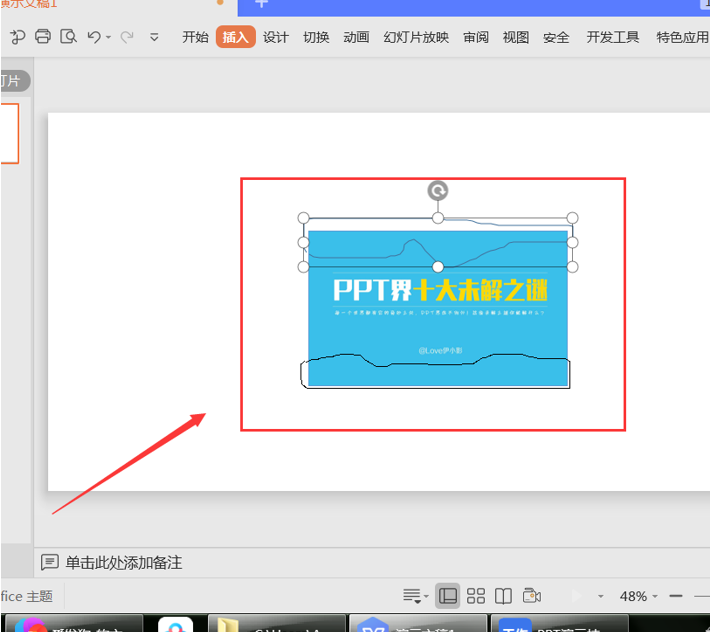Open the folder window in taskbar
Screen dimensions: 710x632
276,624
